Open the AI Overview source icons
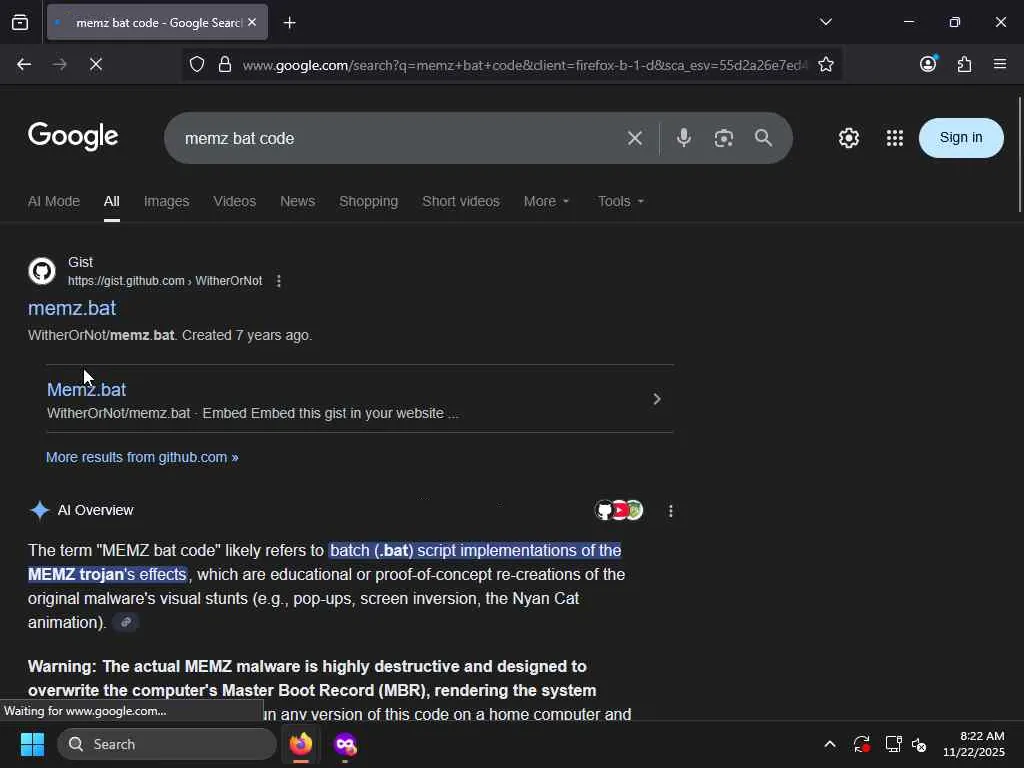Image resolution: width=1024 pixels, height=768 pixels. tap(619, 510)
